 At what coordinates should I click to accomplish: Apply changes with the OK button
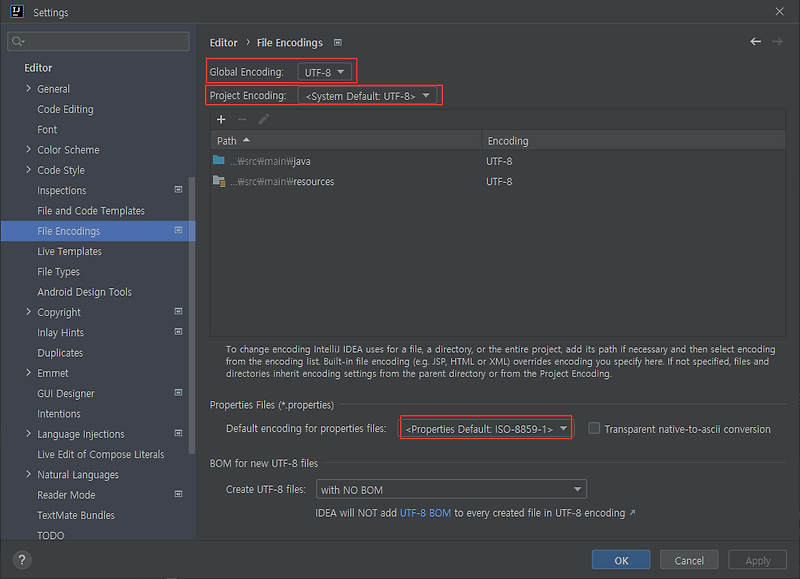(620, 559)
